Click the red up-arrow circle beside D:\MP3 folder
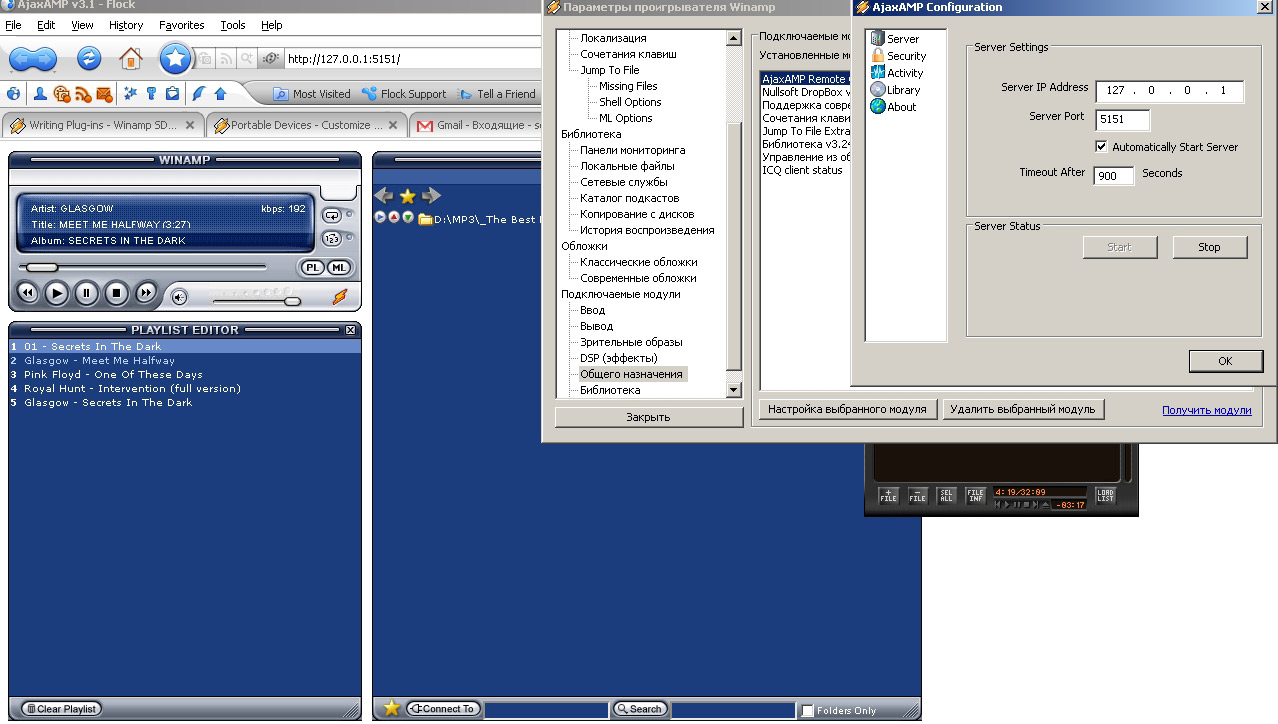The height and width of the screenshot is (724, 1278). click(x=394, y=218)
